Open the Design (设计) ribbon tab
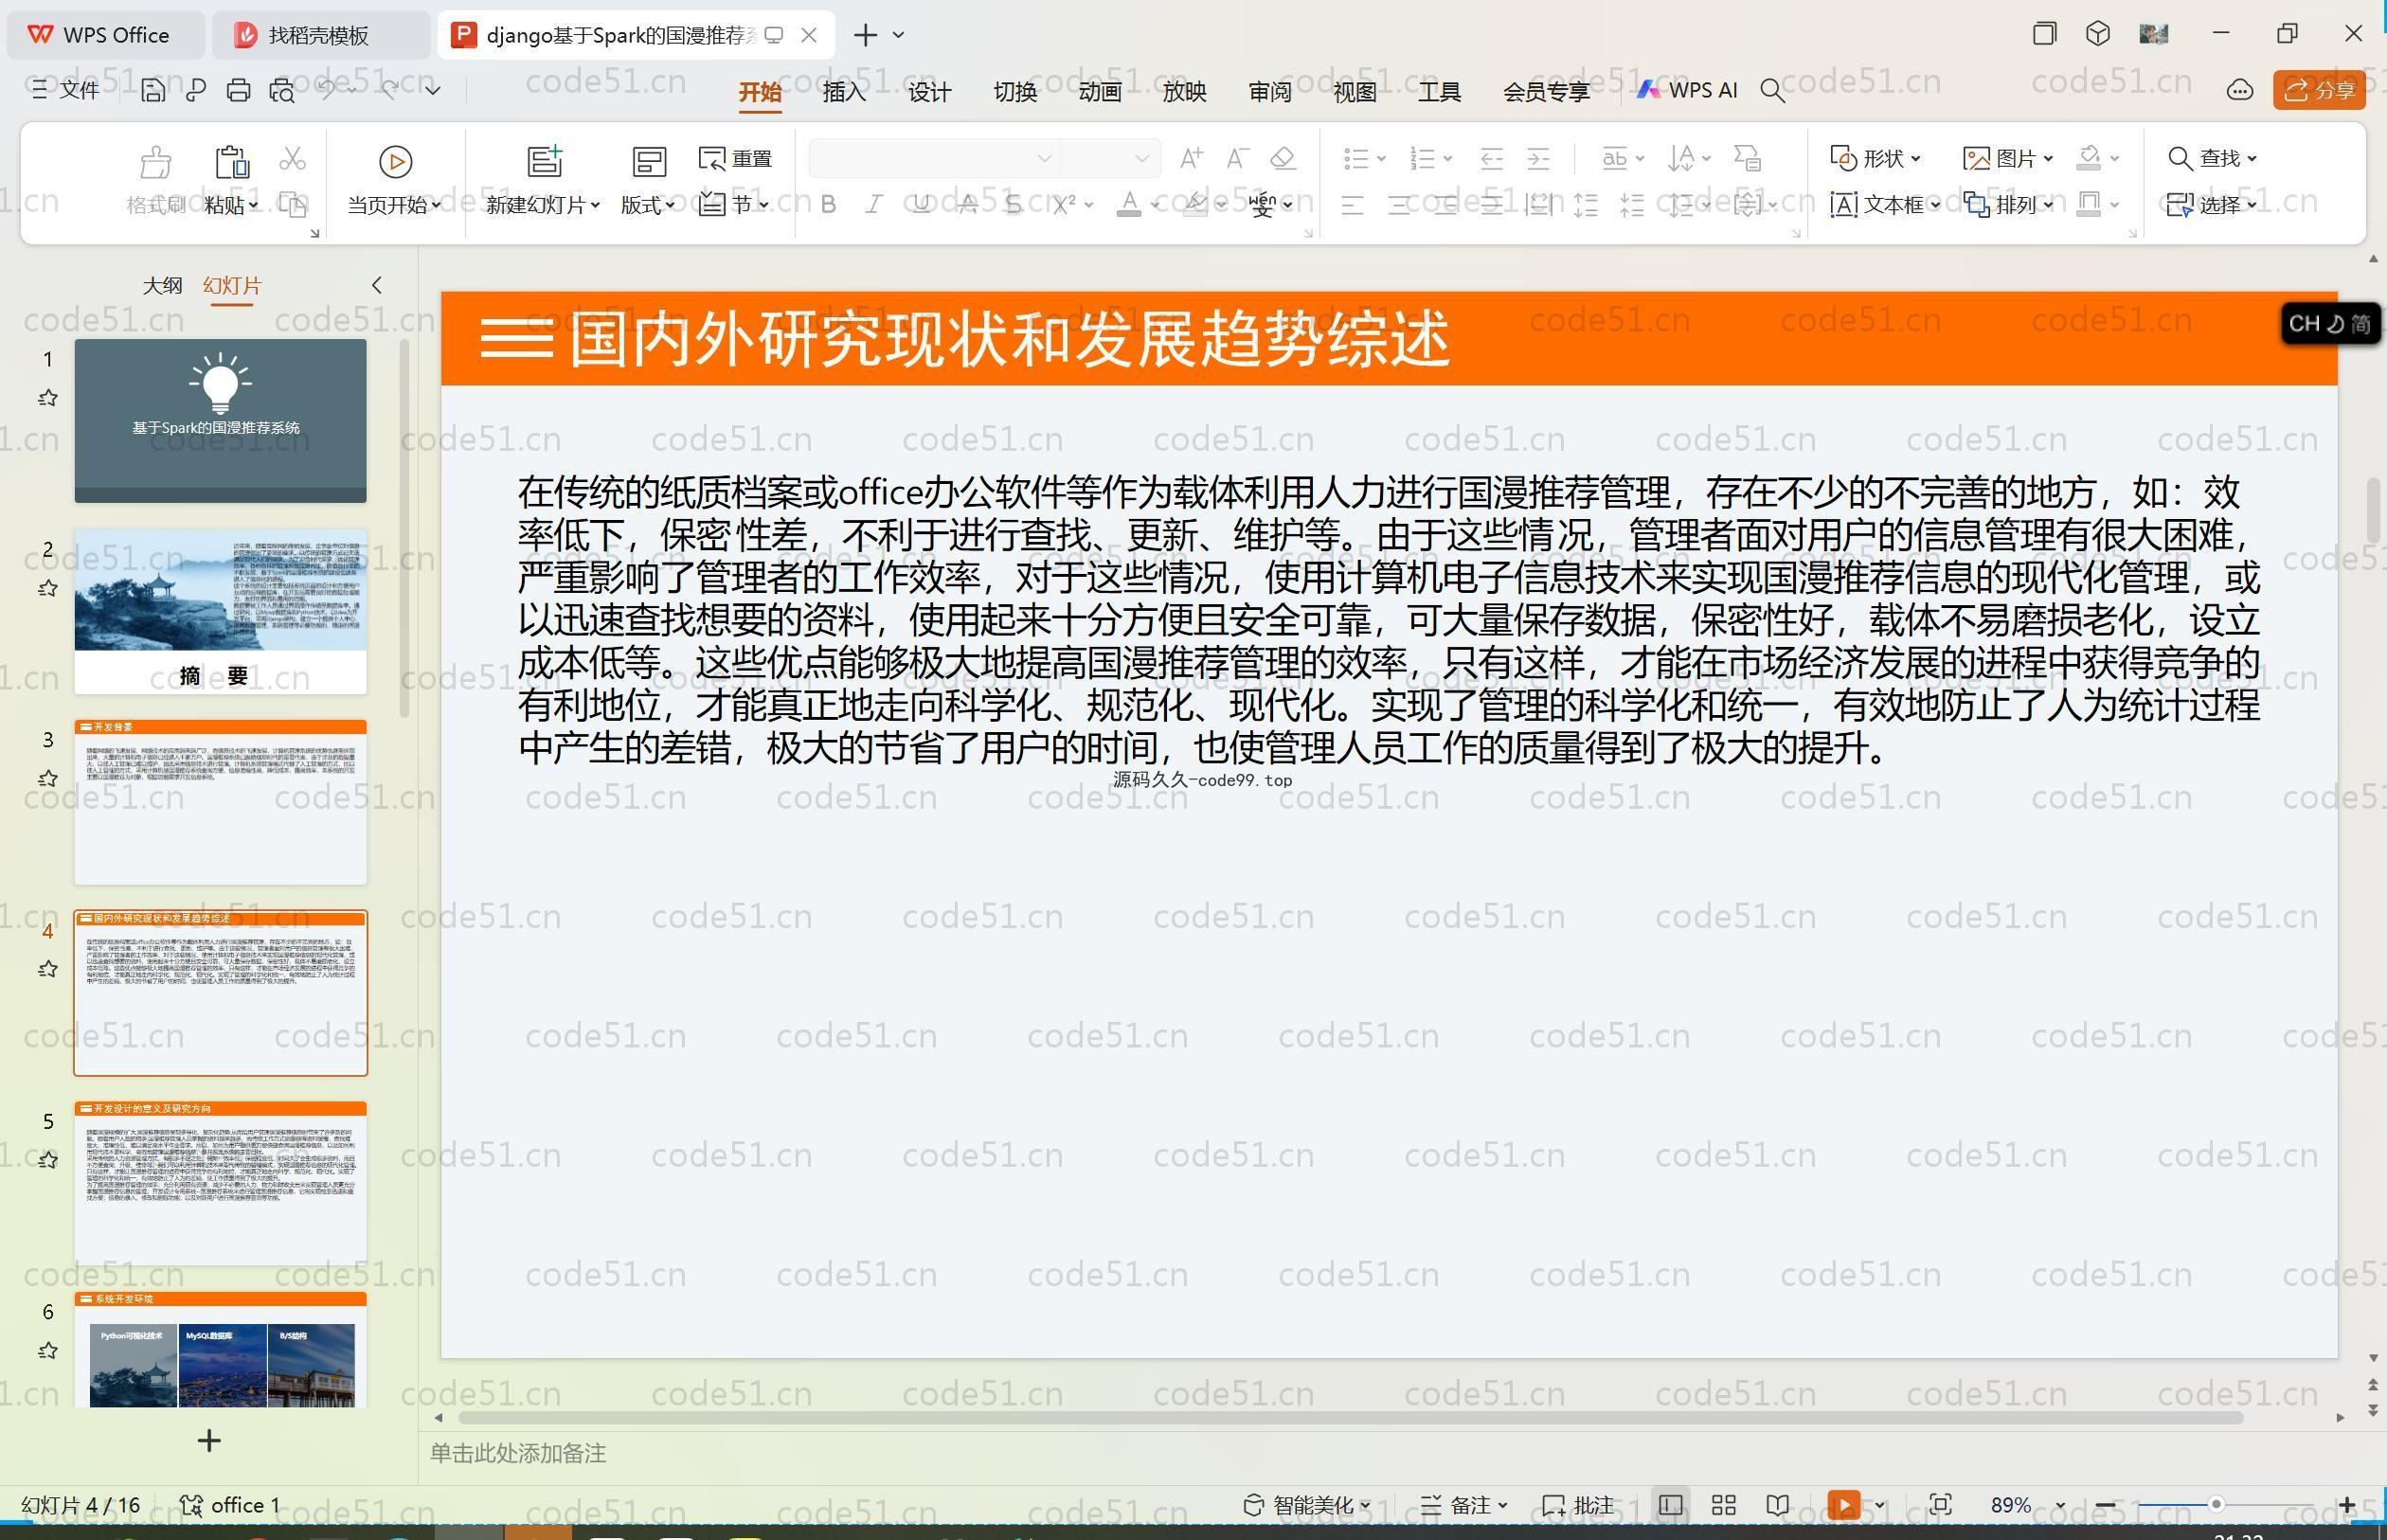This screenshot has height=1540, width=2387. point(929,92)
